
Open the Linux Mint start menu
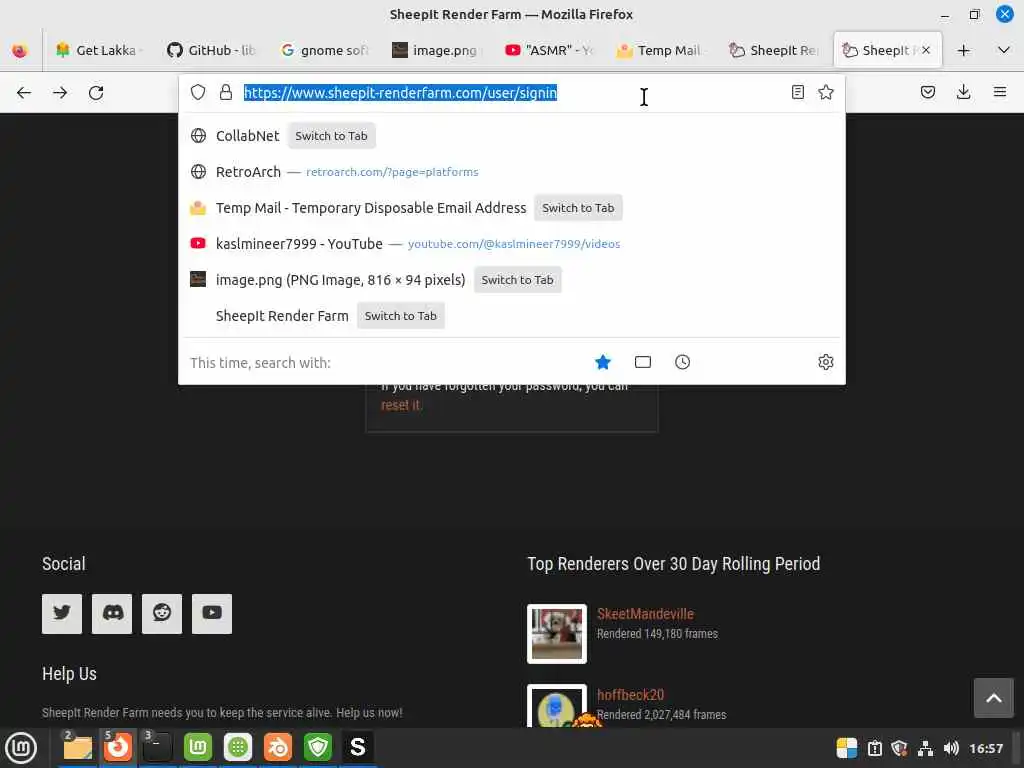21,748
